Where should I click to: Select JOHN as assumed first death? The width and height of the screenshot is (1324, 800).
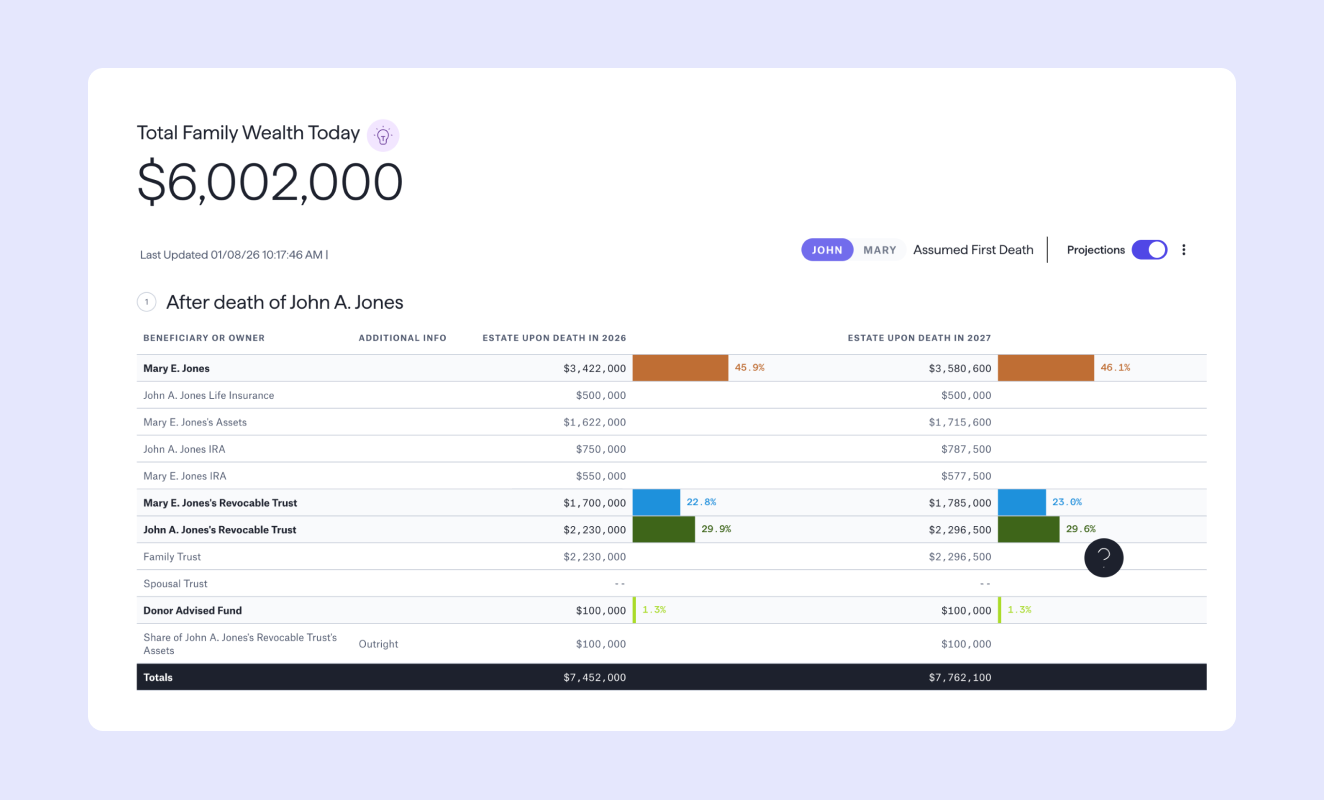pos(827,250)
